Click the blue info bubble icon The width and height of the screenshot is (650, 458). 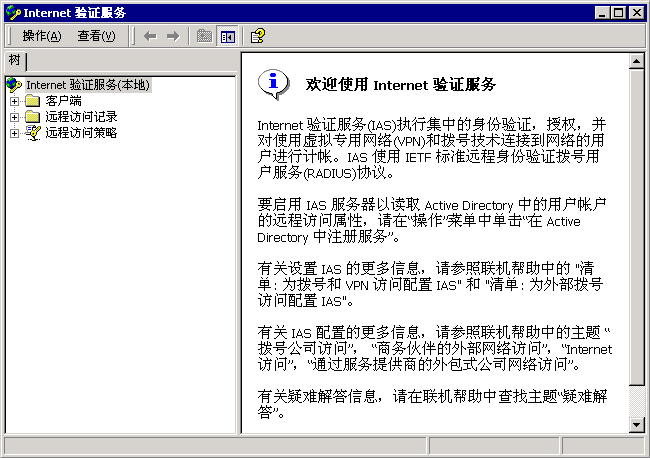[273, 84]
